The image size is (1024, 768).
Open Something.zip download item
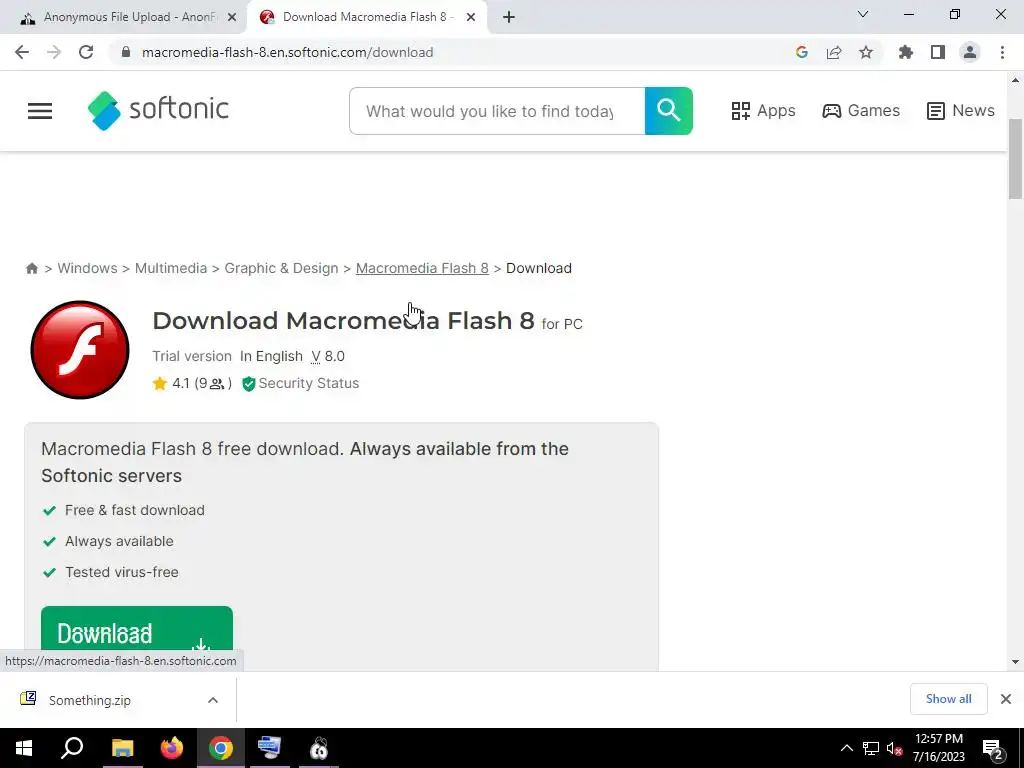coord(90,700)
